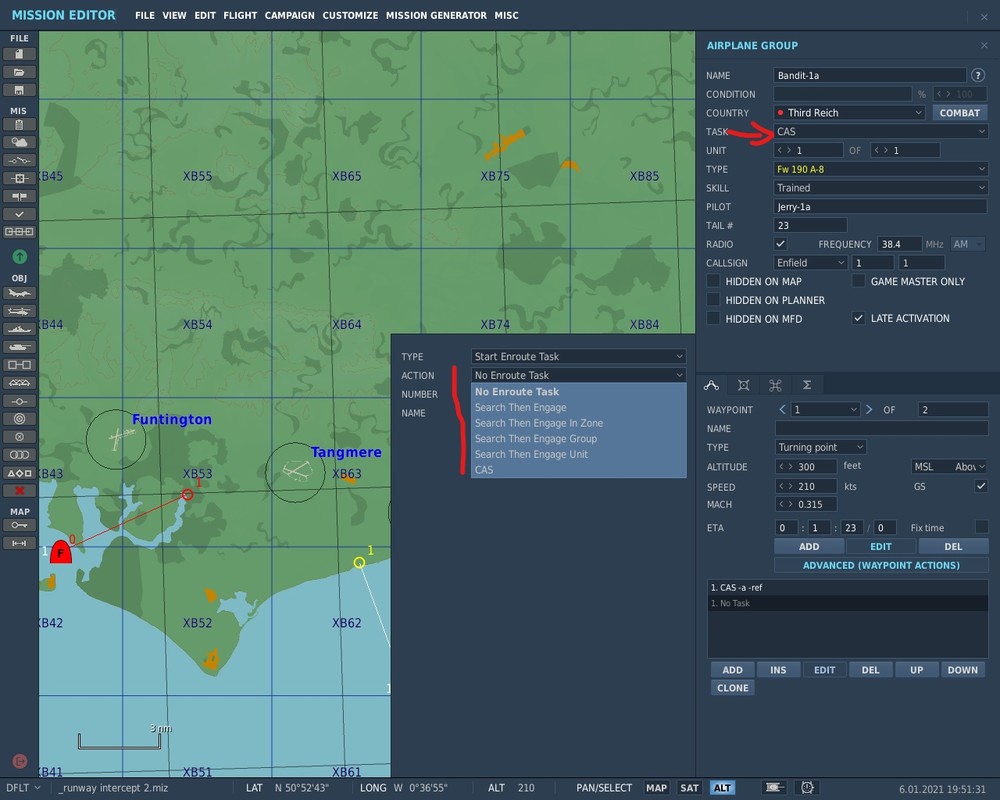The height and width of the screenshot is (800, 1000).
Task: Enable the Hidden on Map checkbox
Action: pyautogui.click(x=713, y=281)
